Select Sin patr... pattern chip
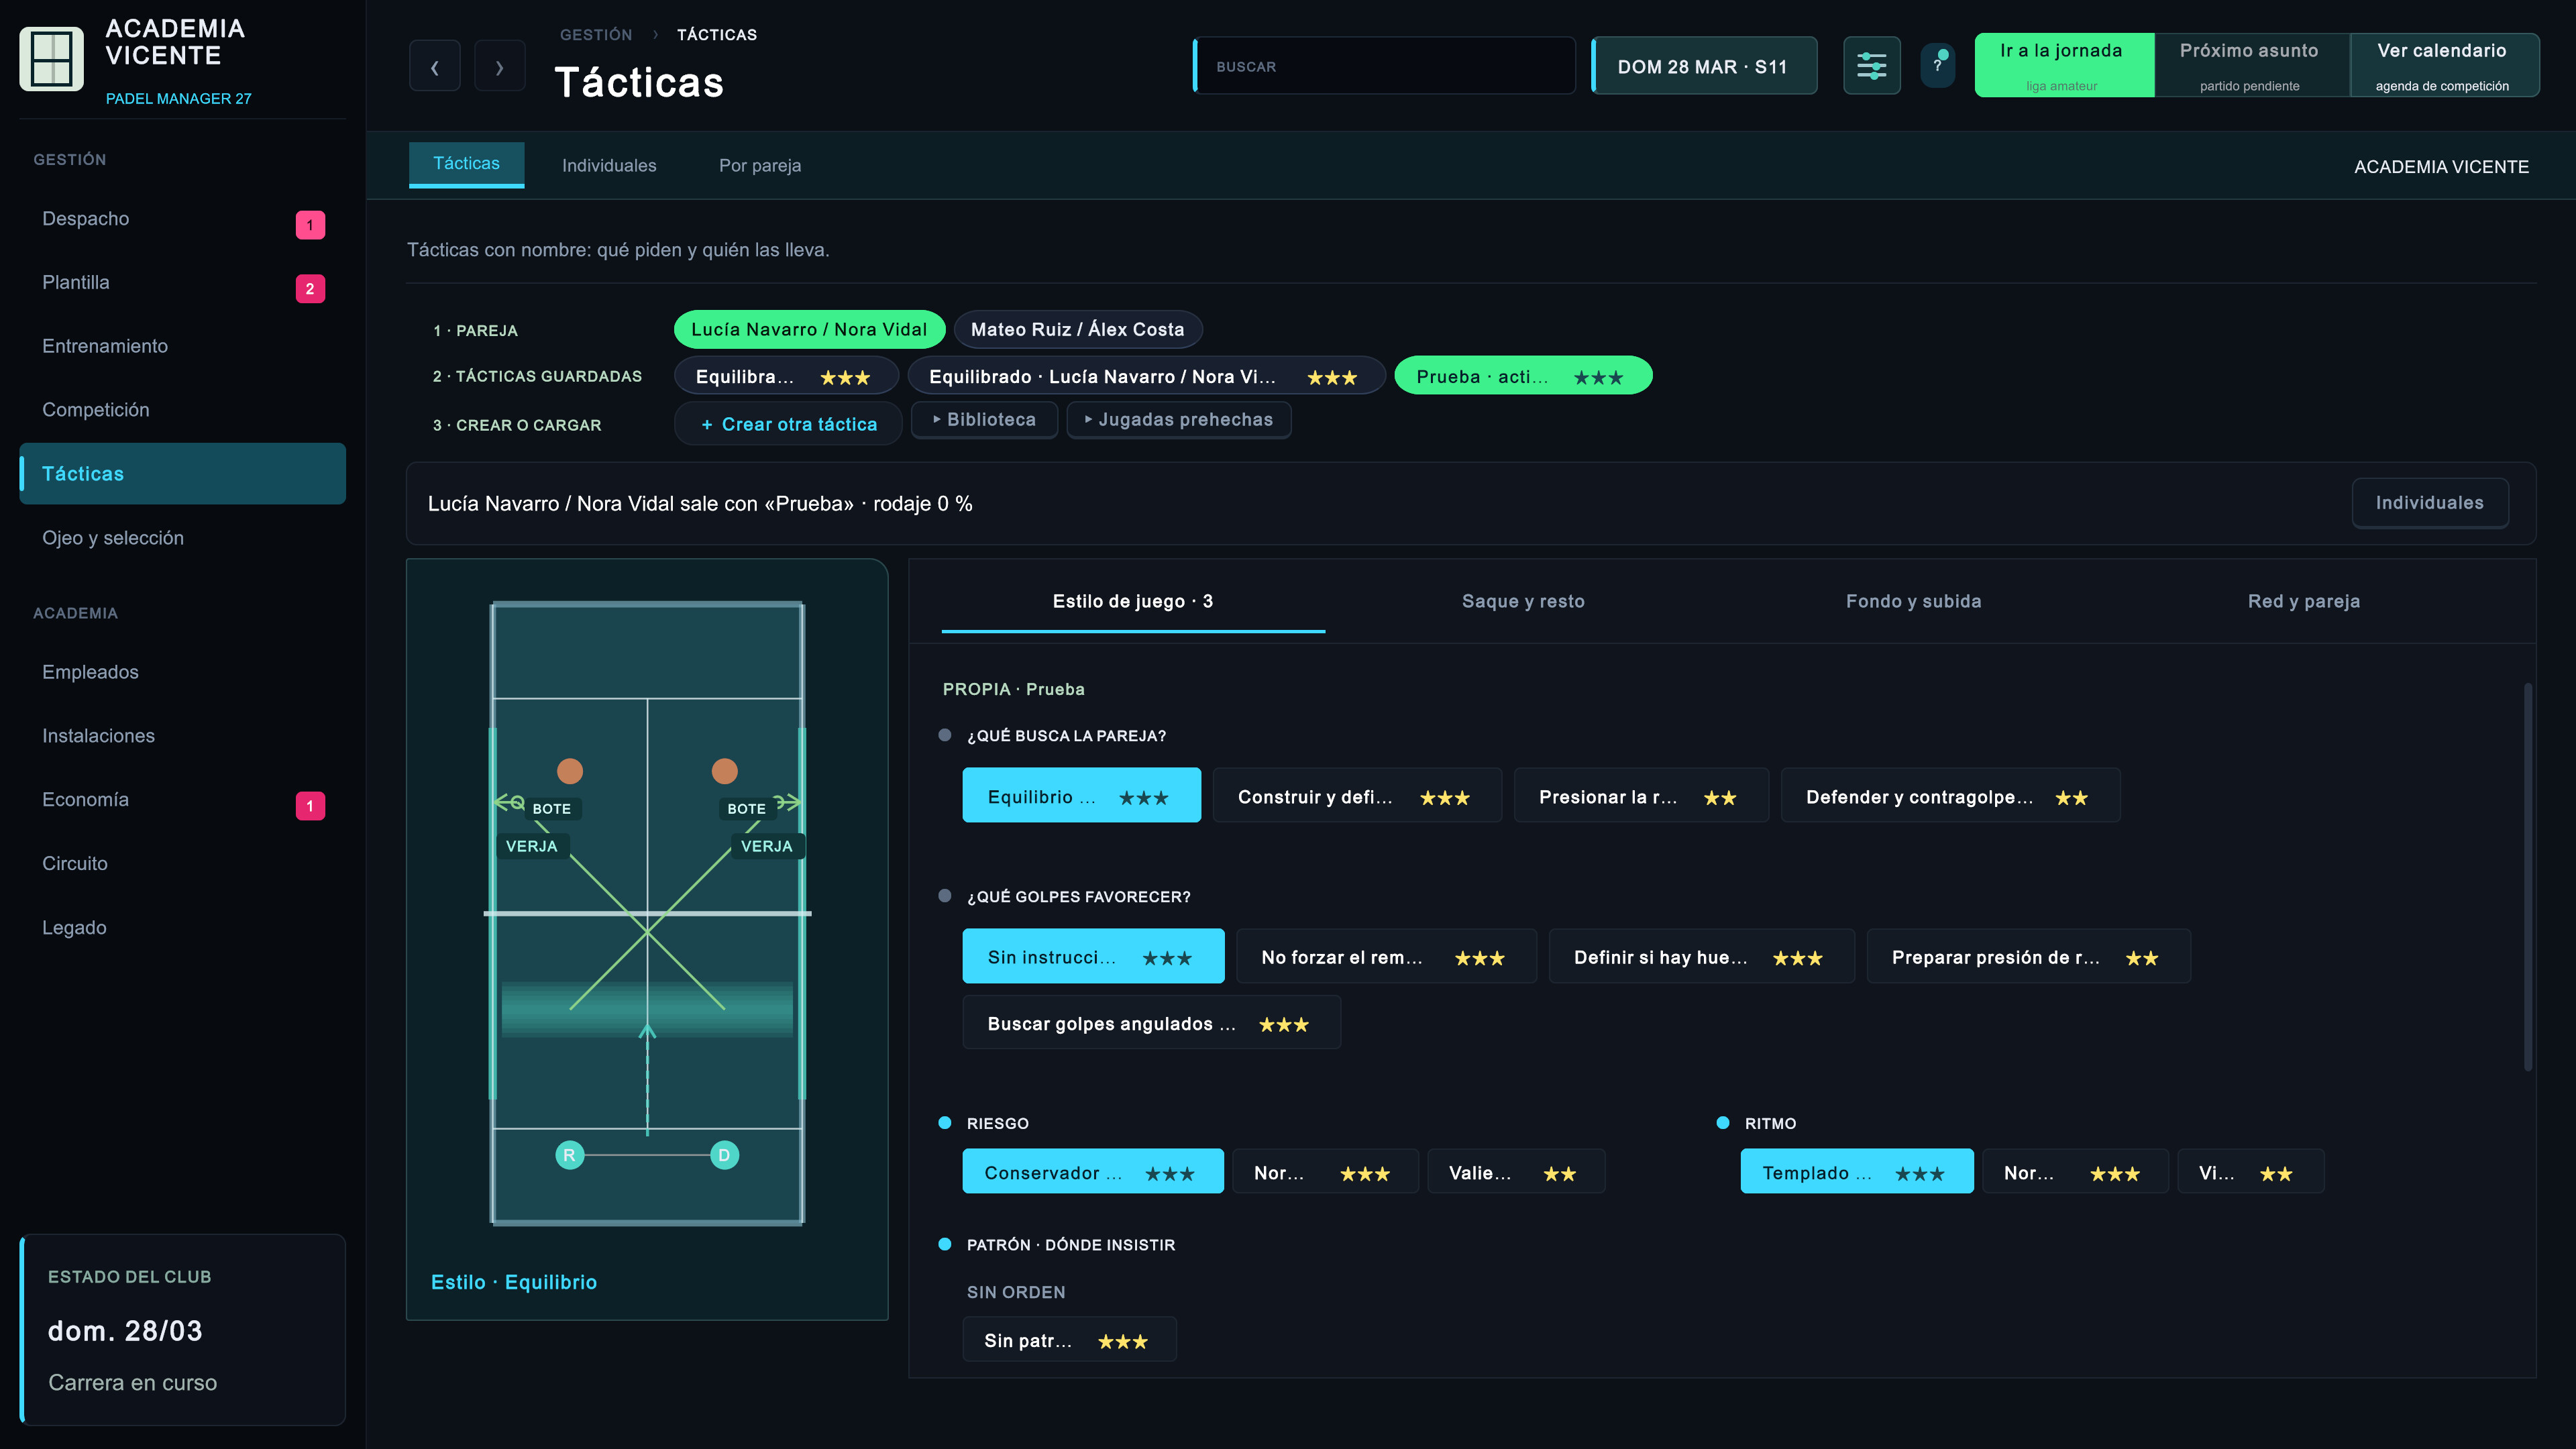The width and height of the screenshot is (2576, 1449). point(1069,1340)
